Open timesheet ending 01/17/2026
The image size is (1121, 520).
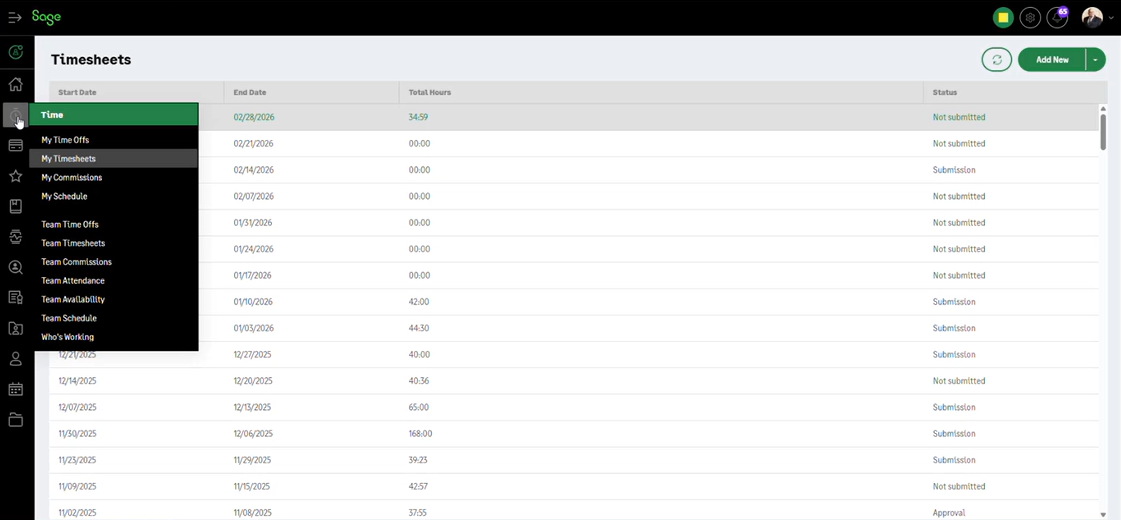click(253, 275)
